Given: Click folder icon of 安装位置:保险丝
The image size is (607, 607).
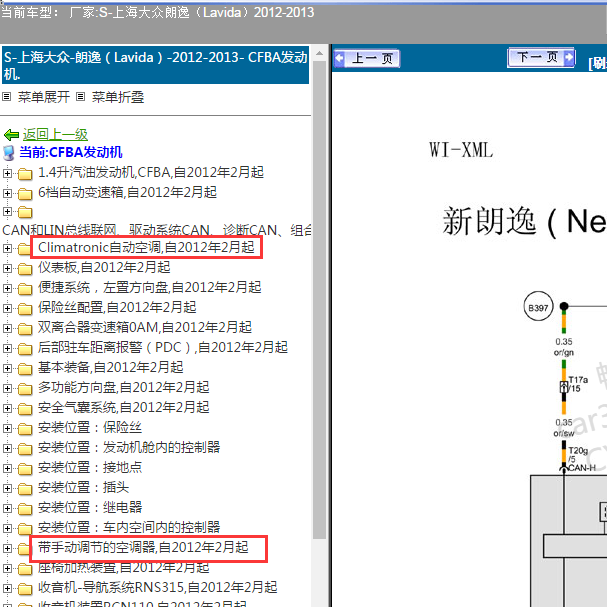Looking at the screenshot, I should click(25, 429).
